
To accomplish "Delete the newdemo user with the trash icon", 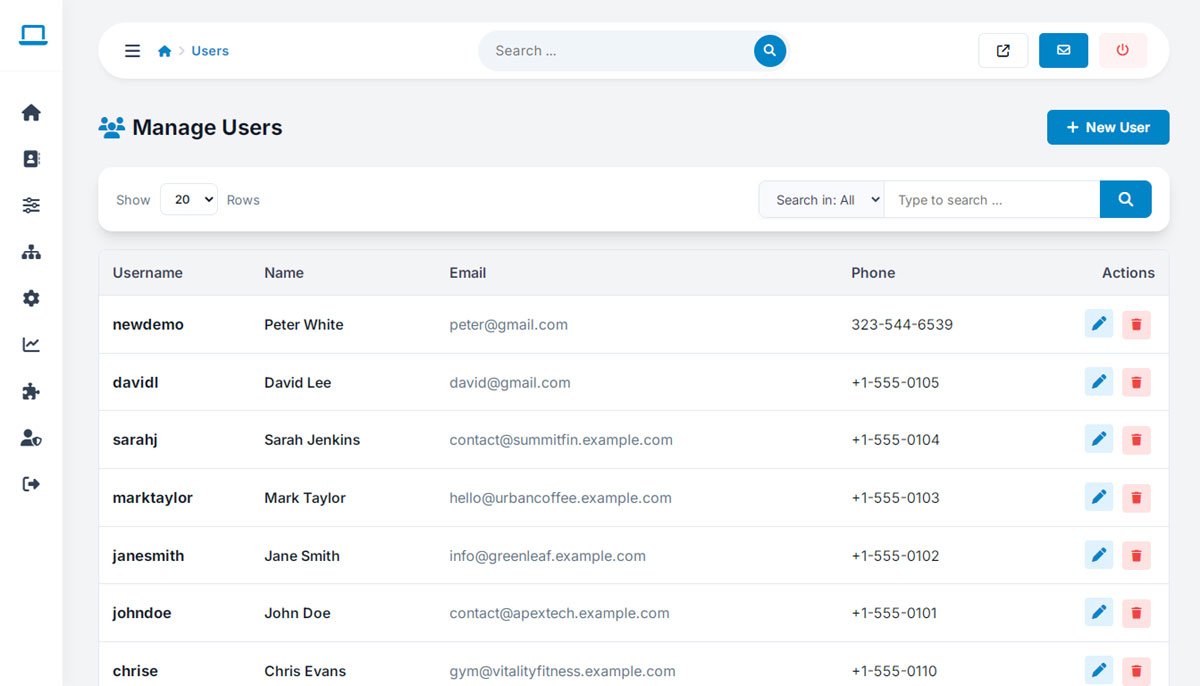I will (1136, 325).
